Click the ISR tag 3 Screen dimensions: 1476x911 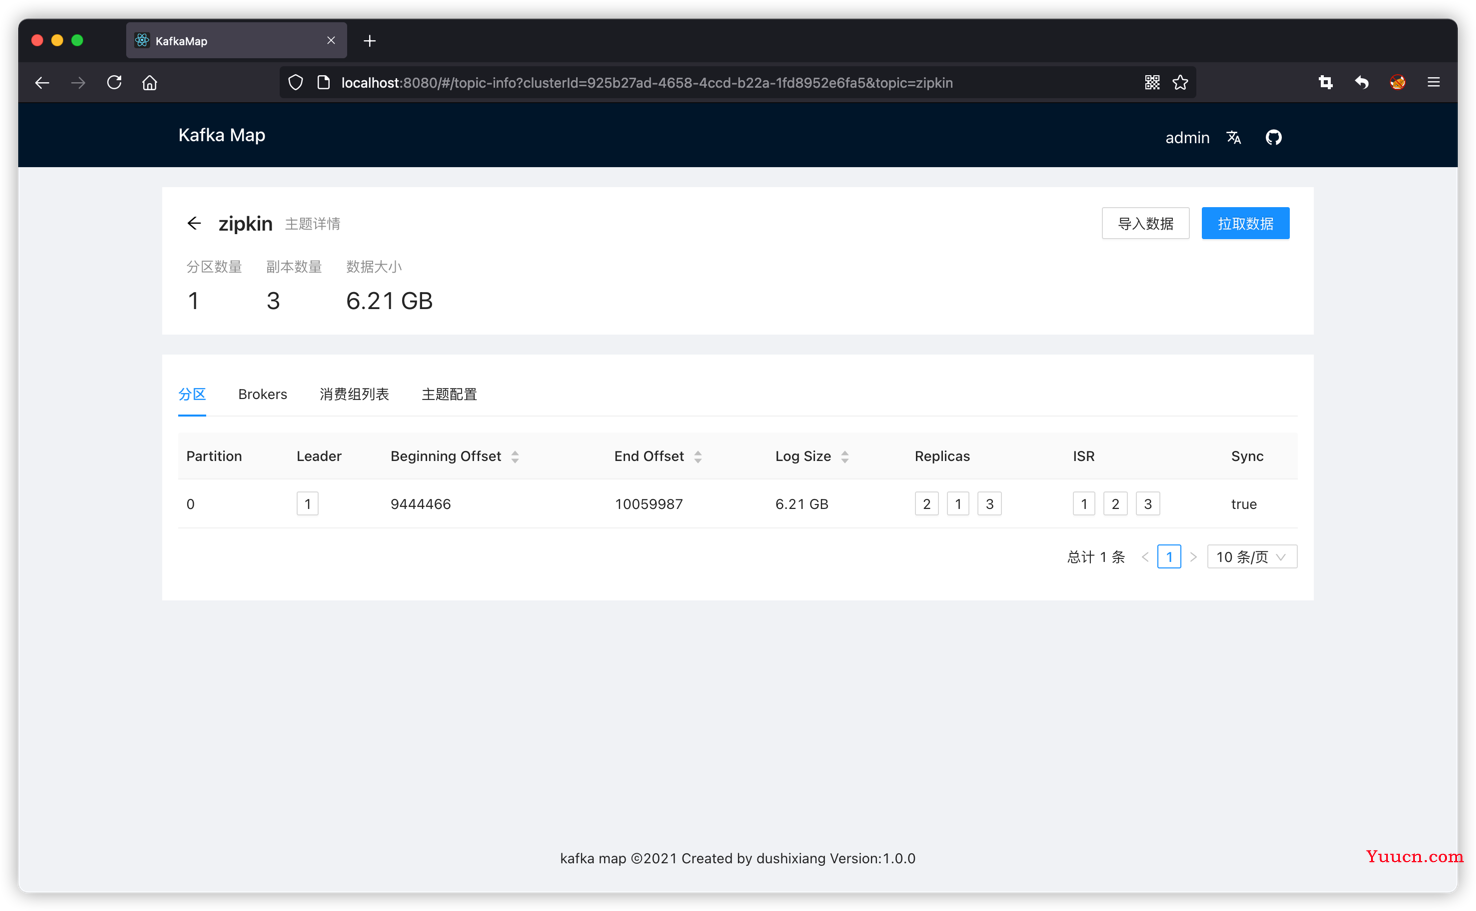click(1148, 504)
